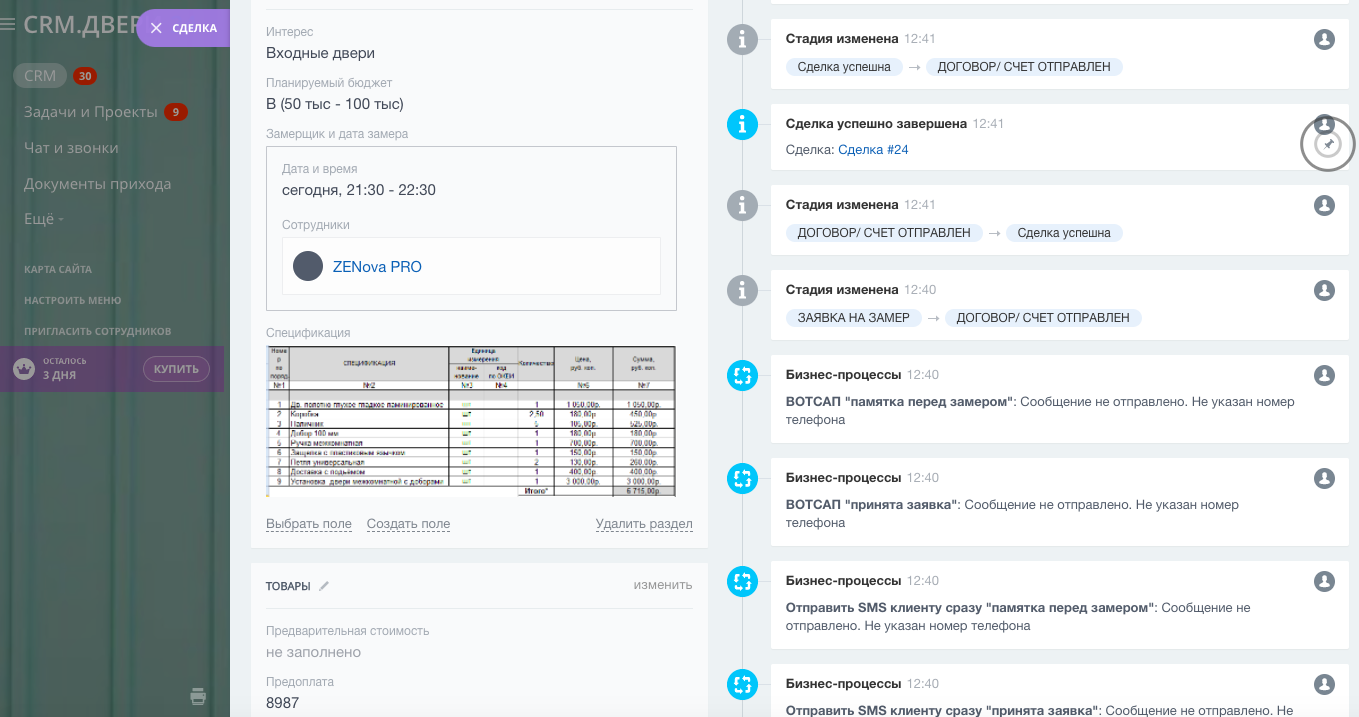Close the СДЕЛКА side panel
Viewport: 1359px width, 717px height.
pos(156,28)
